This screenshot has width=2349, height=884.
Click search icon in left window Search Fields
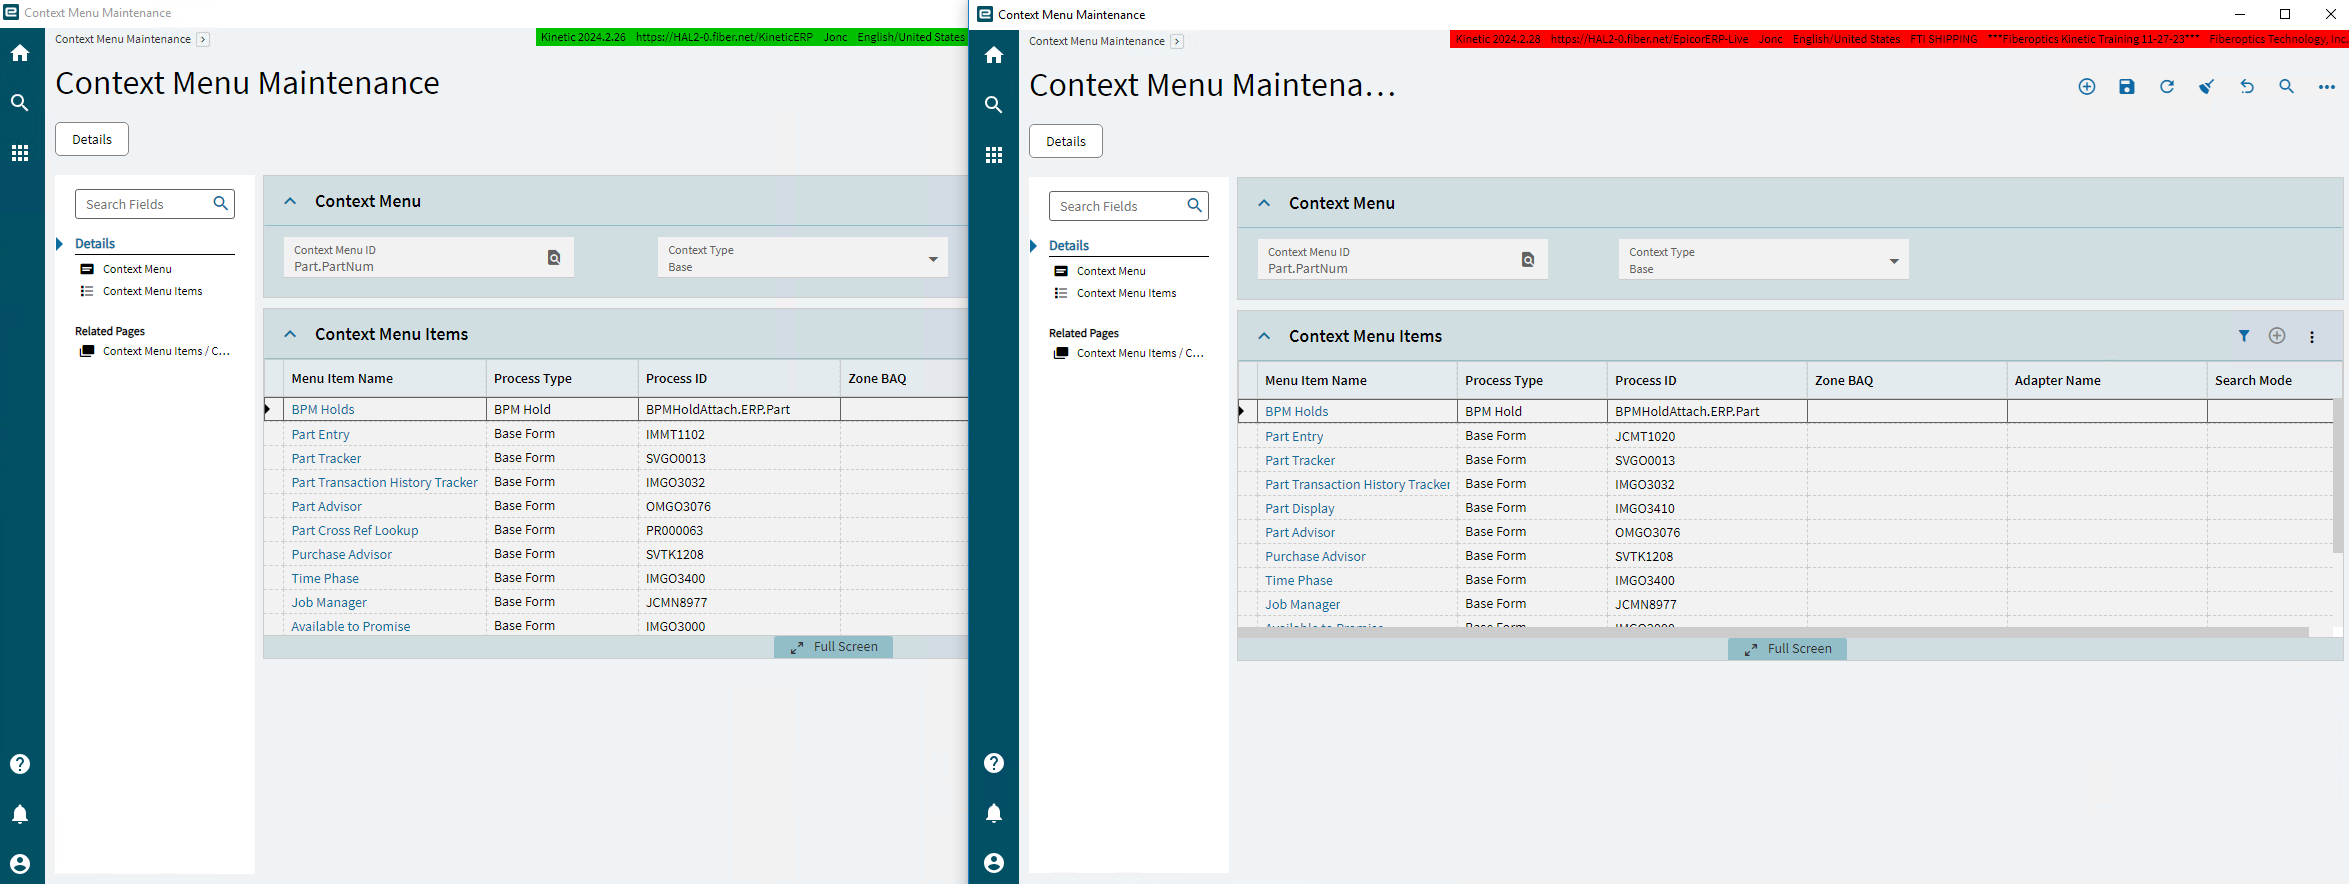(x=221, y=204)
